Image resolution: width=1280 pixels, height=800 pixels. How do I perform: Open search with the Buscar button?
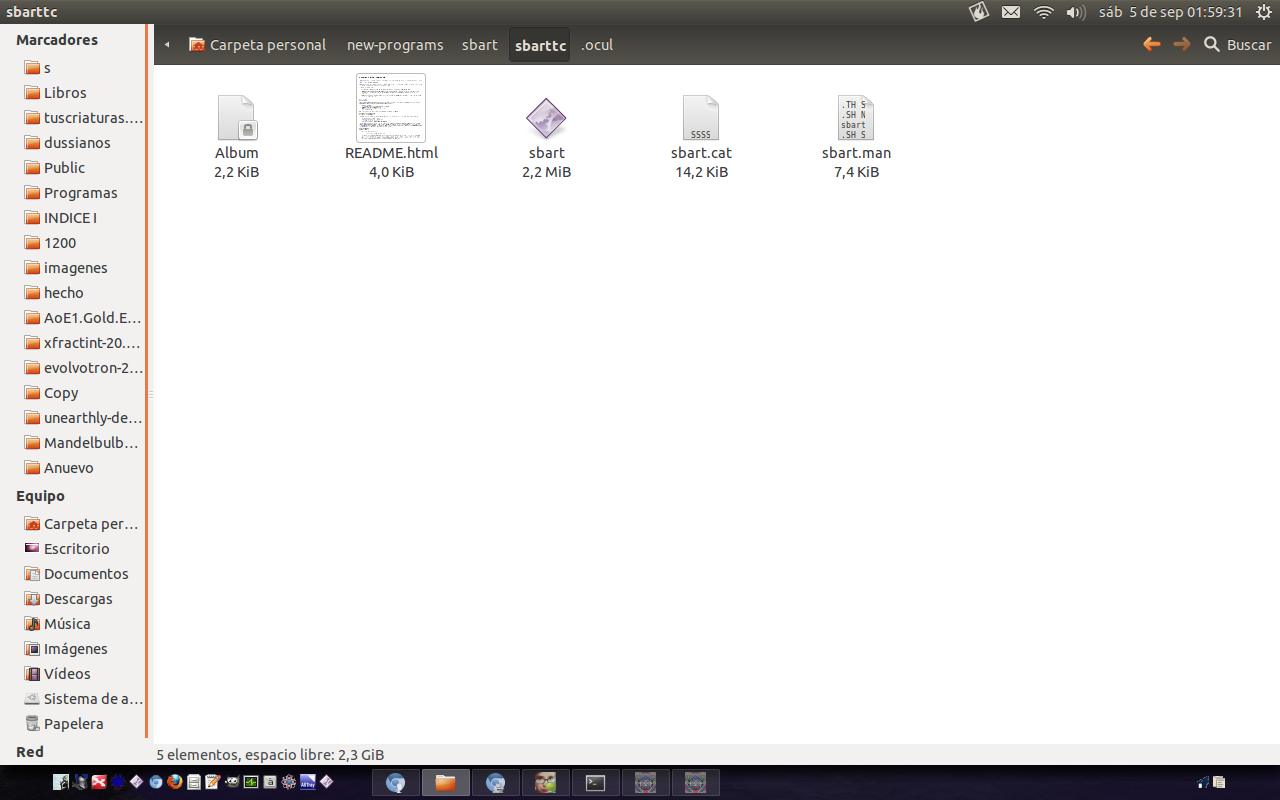coord(1238,44)
